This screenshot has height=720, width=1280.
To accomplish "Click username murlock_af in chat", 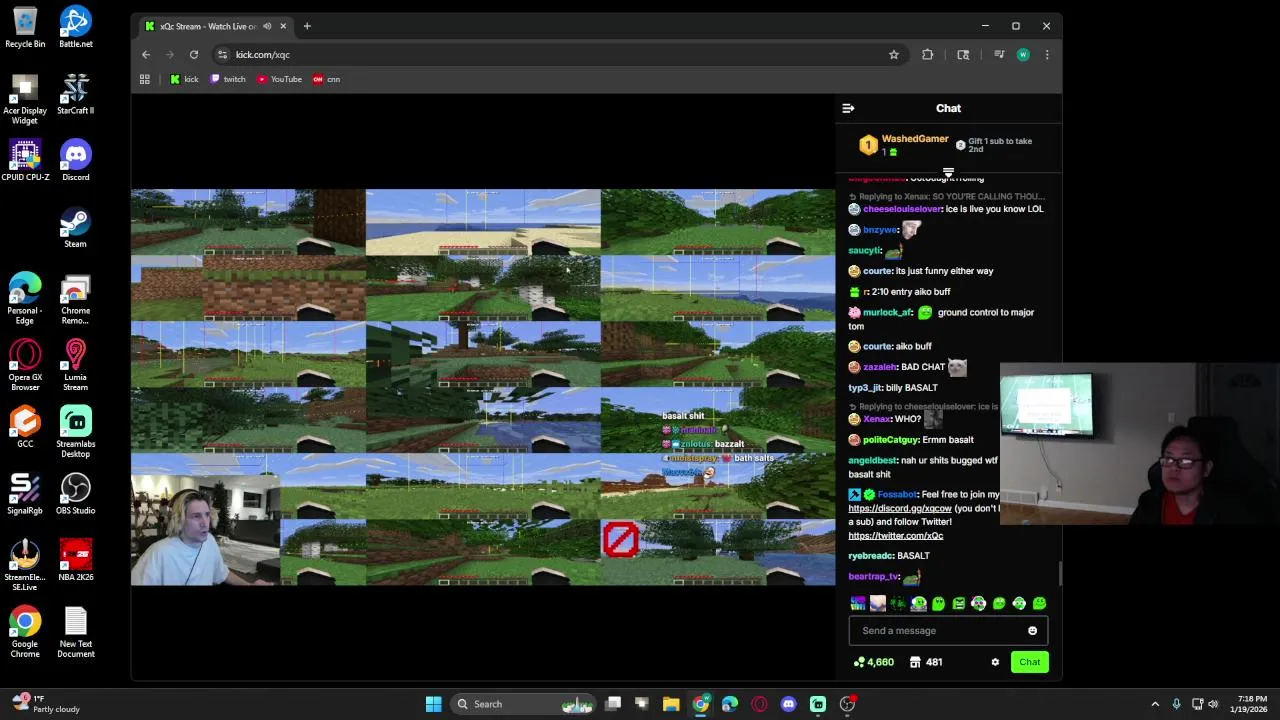I will pos(887,312).
